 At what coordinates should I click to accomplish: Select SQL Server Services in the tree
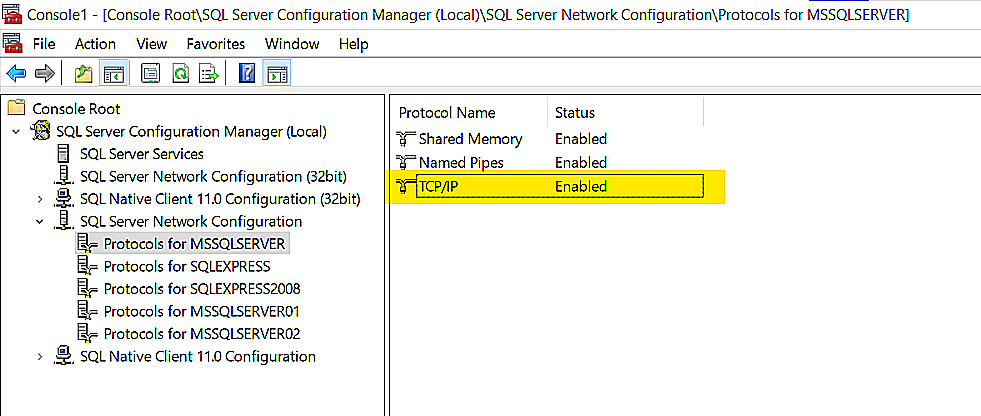143,154
